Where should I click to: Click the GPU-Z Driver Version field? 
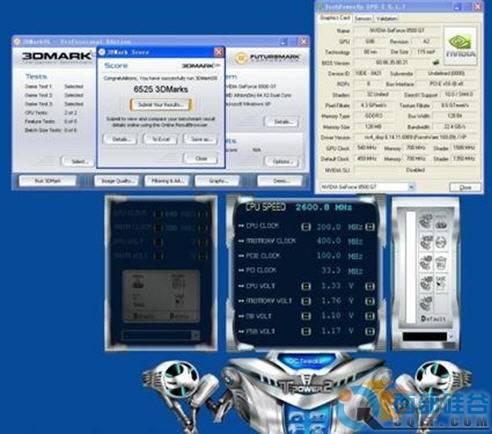pos(415,137)
